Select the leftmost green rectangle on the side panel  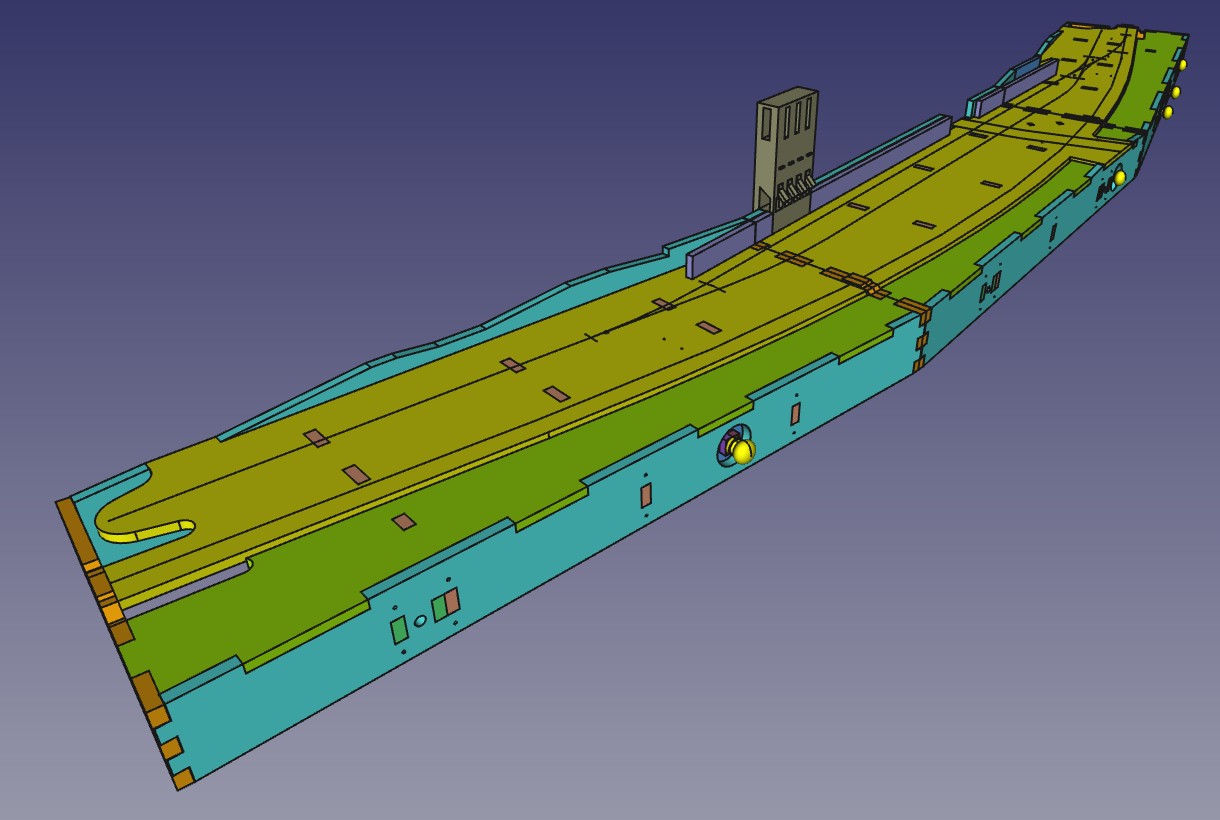pos(400,630)
